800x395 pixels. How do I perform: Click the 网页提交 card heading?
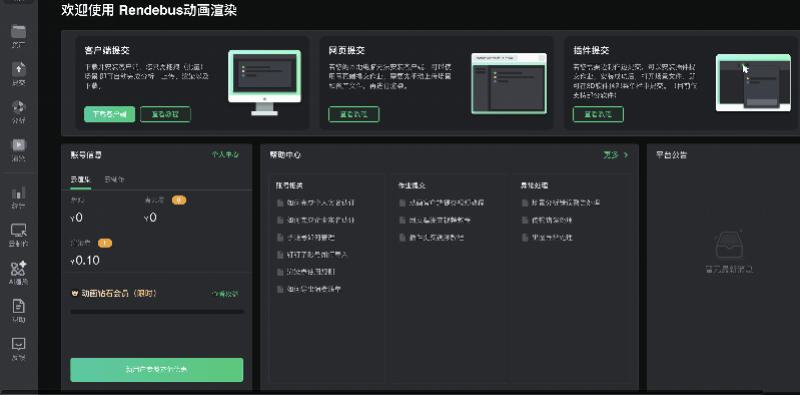(x=346, y=51)
